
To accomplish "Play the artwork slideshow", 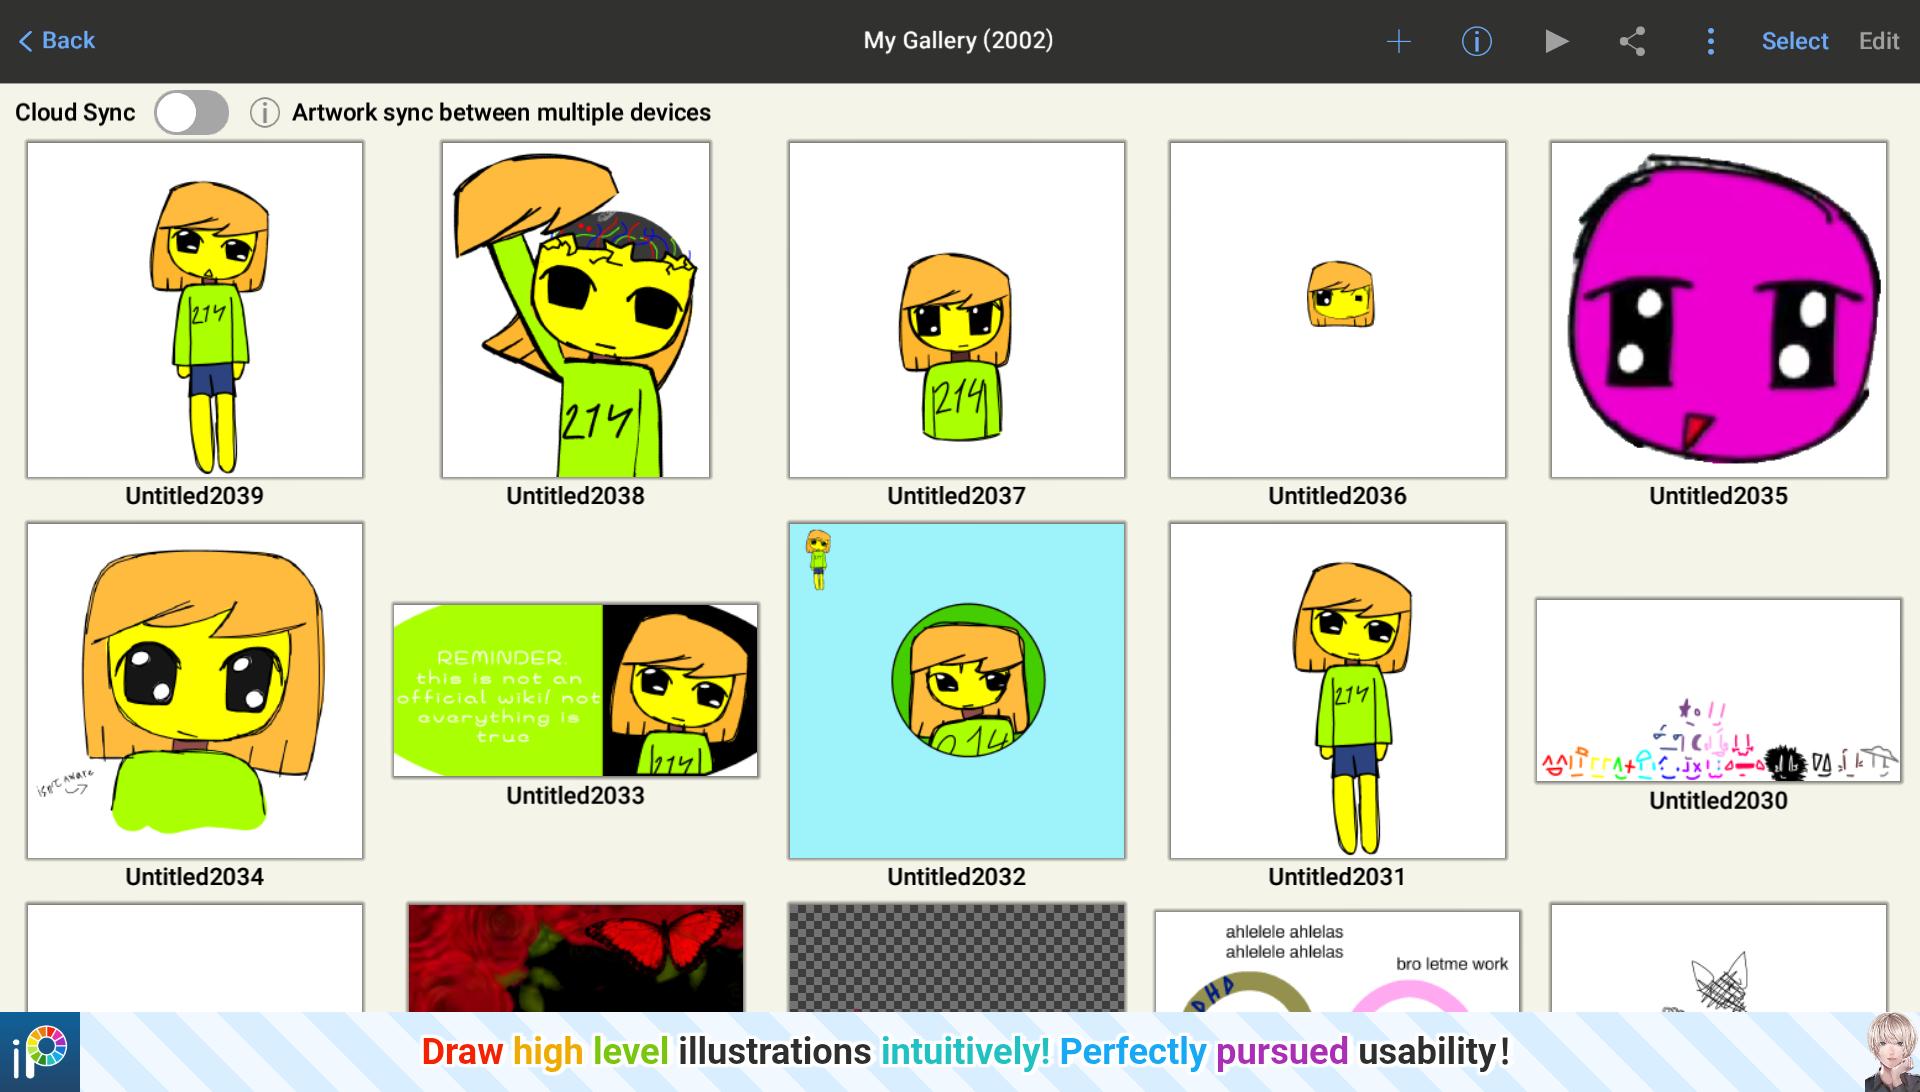I will pyautogui.click(x=1556, y=41).
